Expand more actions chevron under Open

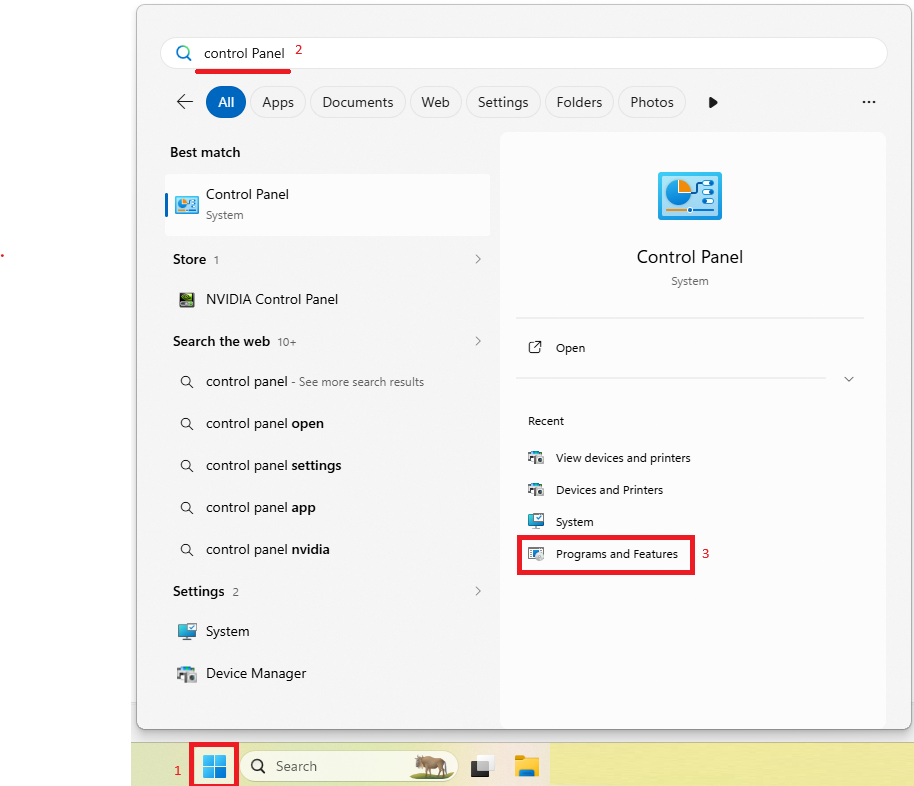pos(849,379)
